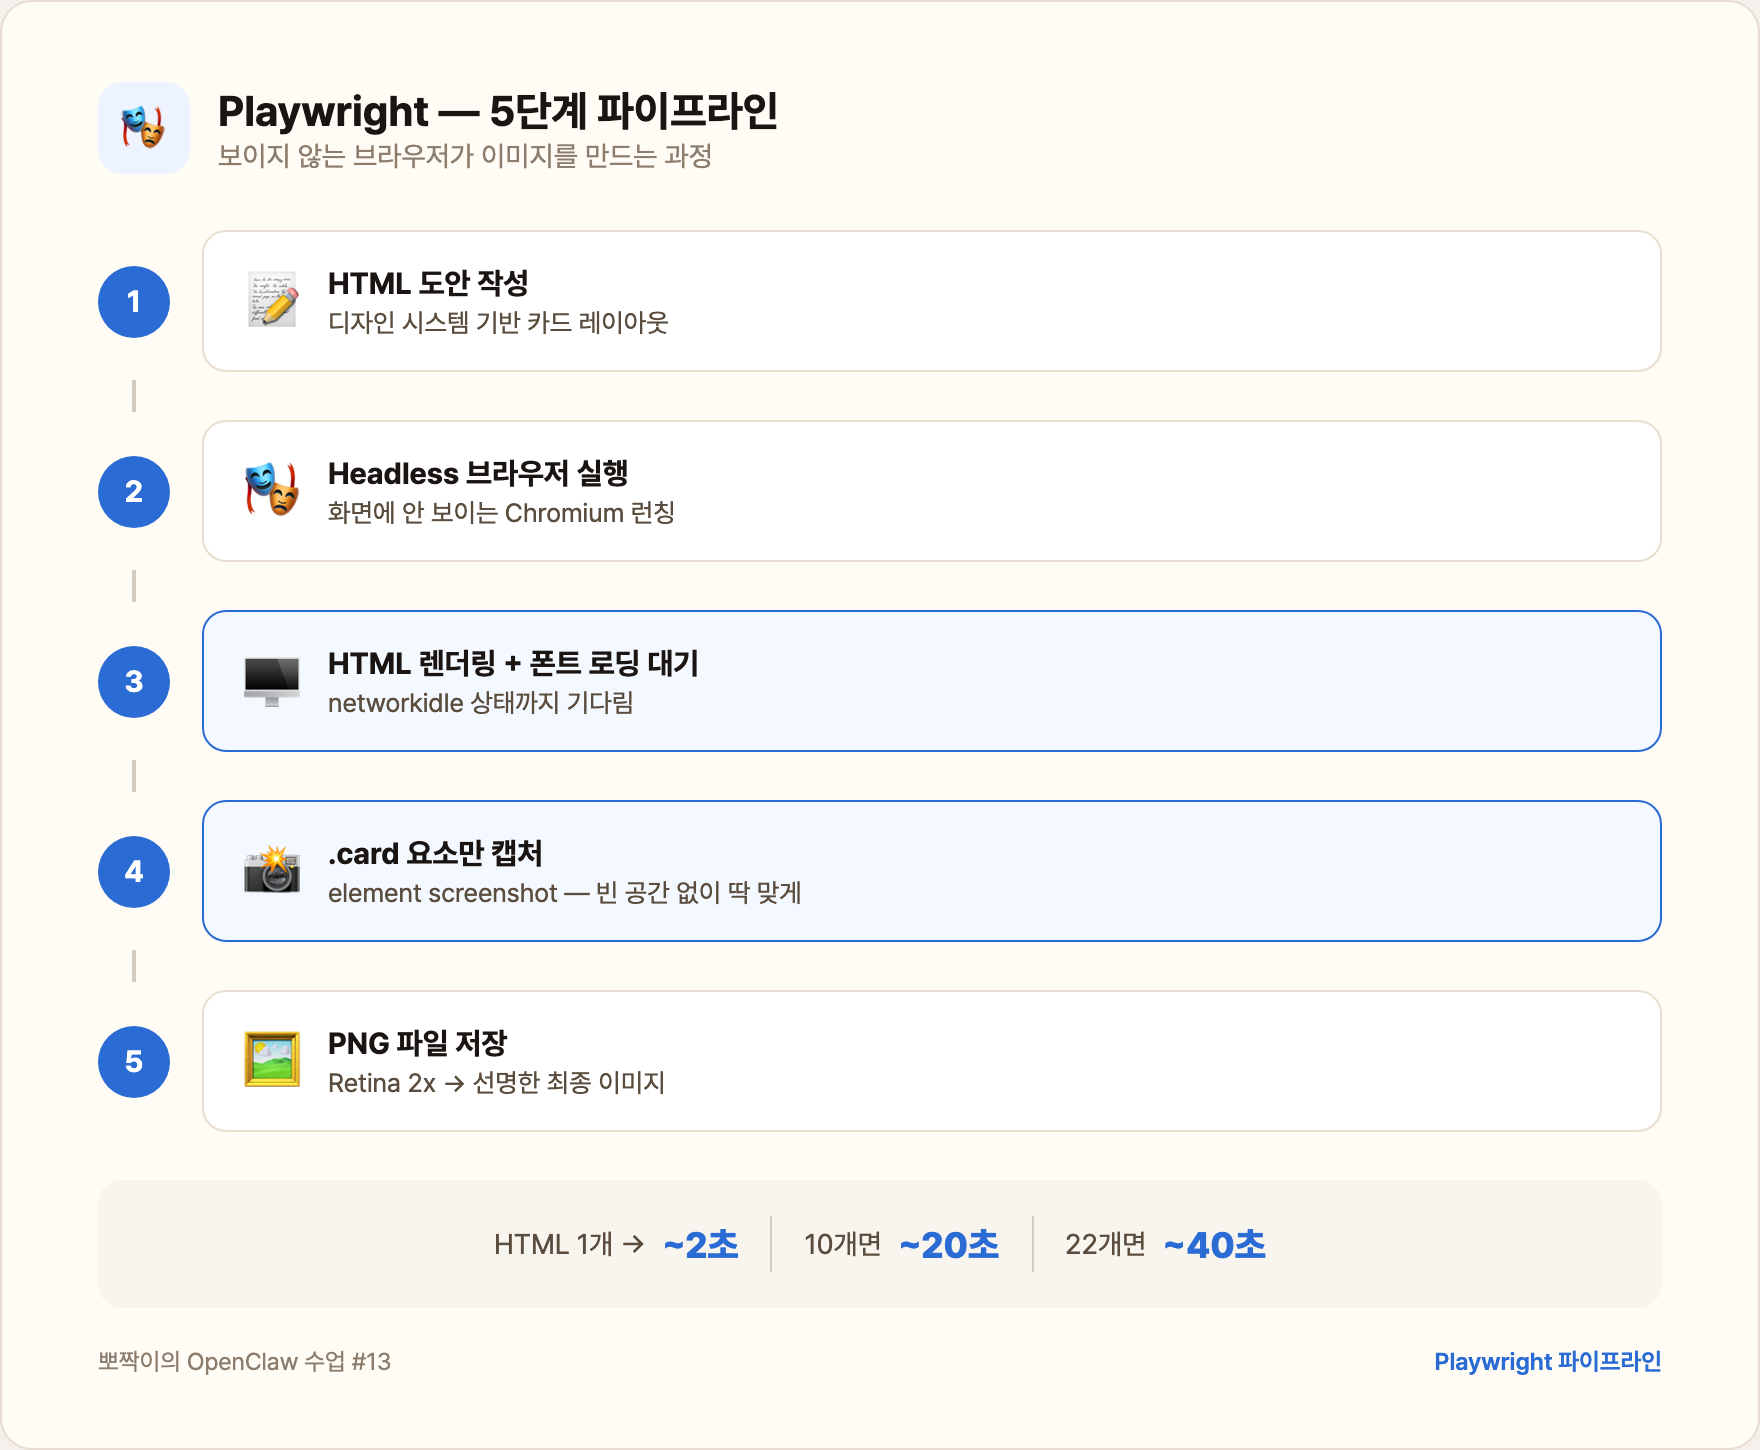Select the highlighted HTML 렌더링 step card
The height and width of the screenshot is (1450, 1760).
pyautogui.click(x=930, y=681)
